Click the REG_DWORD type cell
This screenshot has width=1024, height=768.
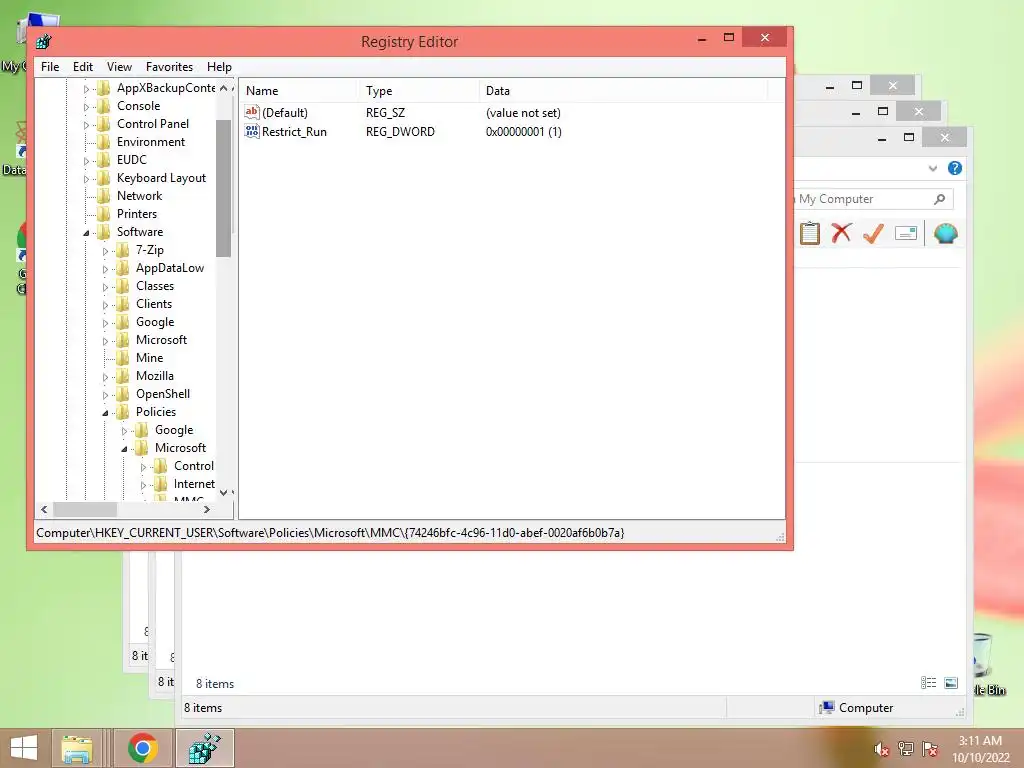pyautogui.click(x=400, y=131)
